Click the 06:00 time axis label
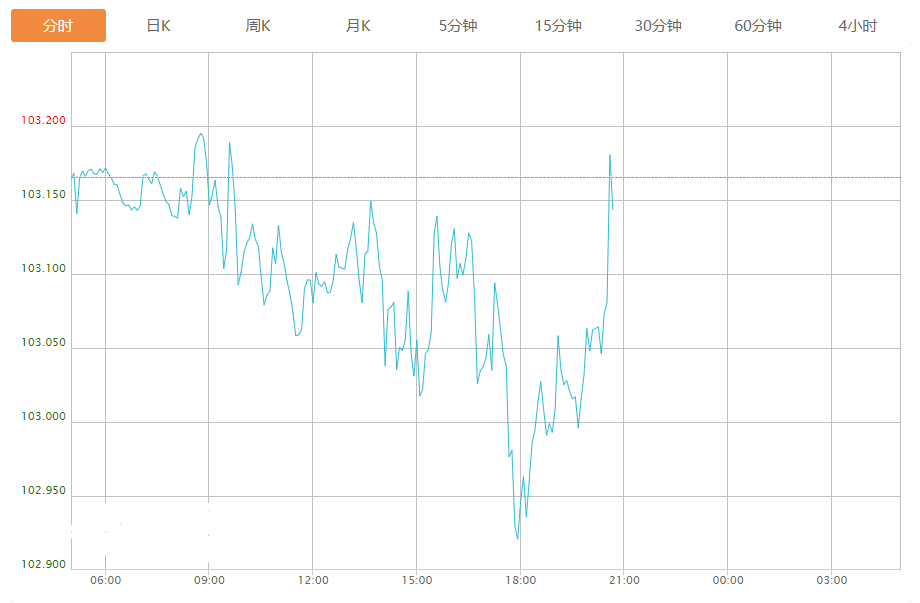This screenshot has width=920, height=603. (x=105, y=580)
